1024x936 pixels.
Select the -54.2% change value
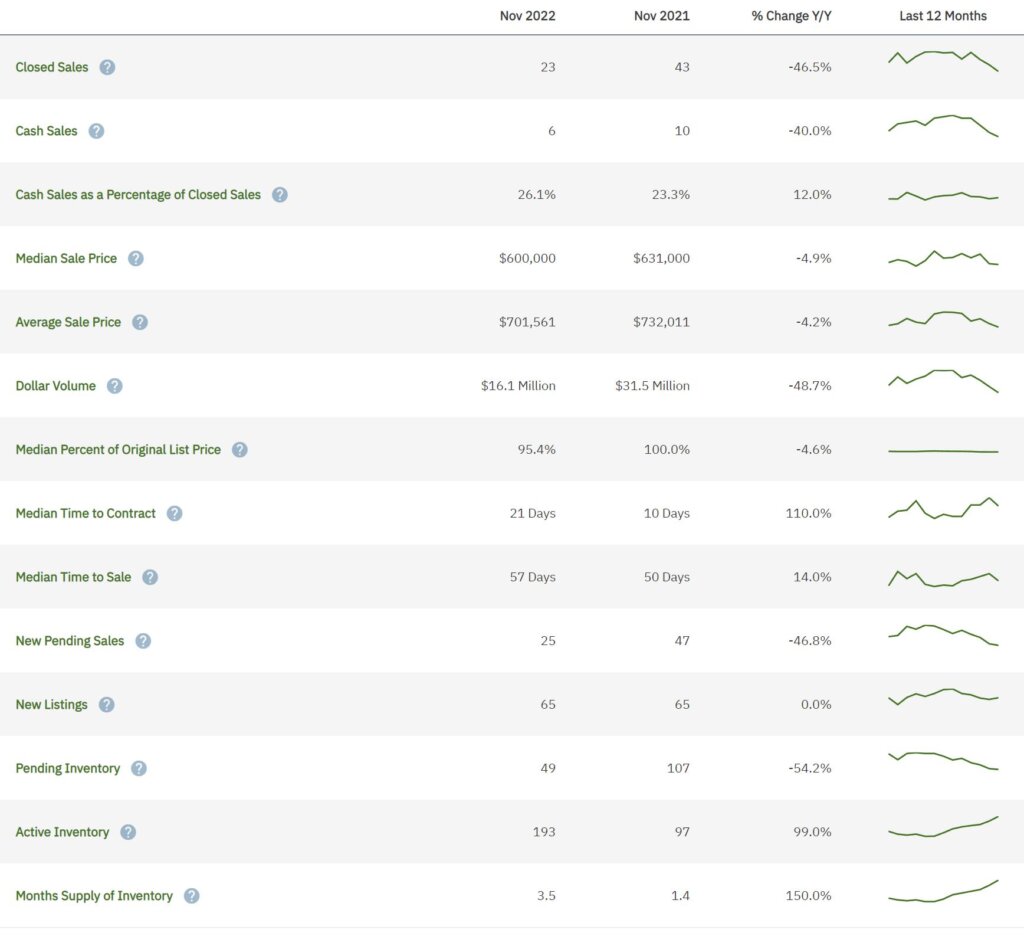point(810,768)
